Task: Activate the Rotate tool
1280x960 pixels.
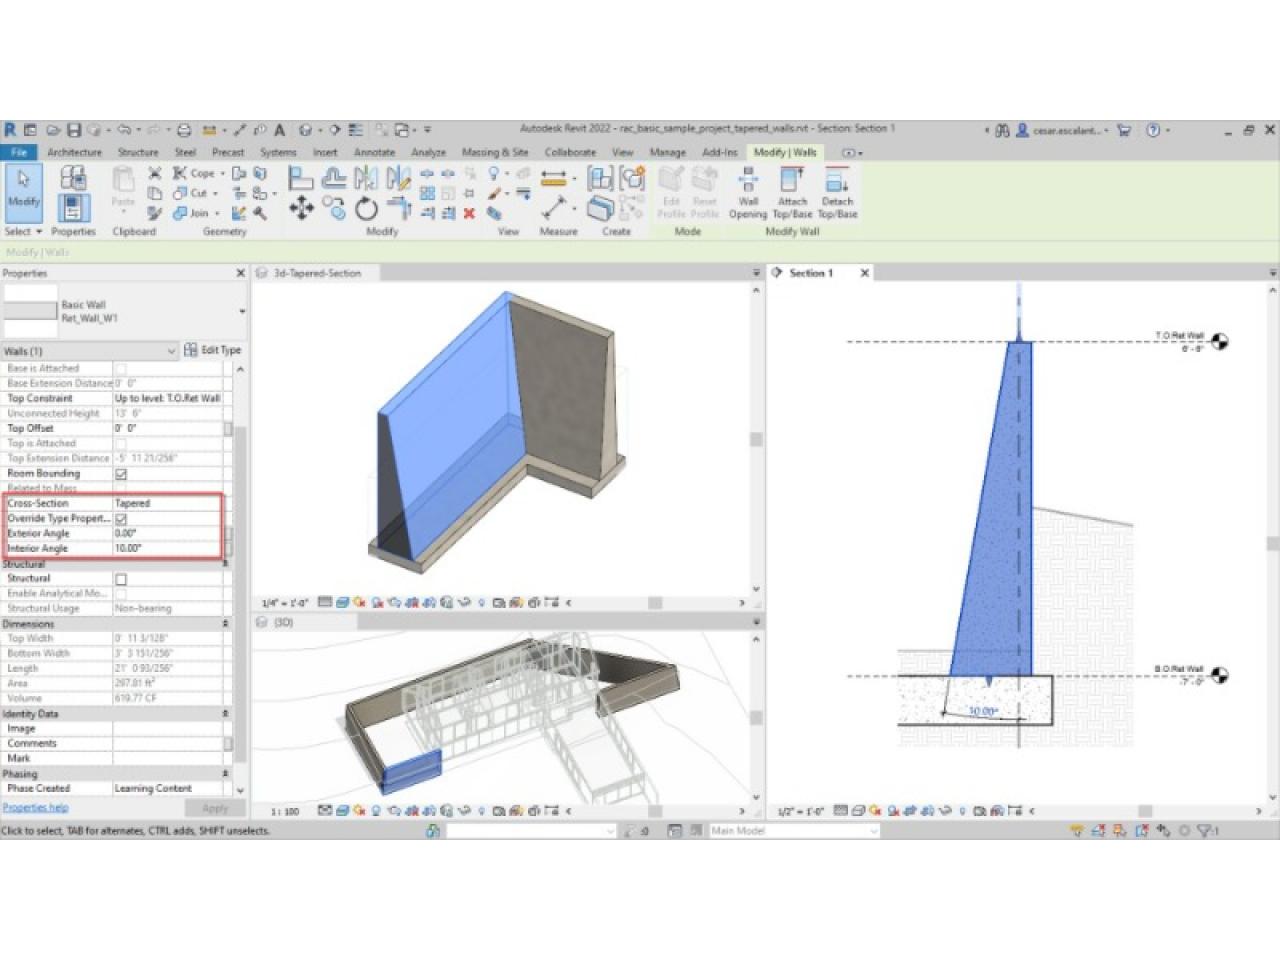Action: tap(367, 209)
